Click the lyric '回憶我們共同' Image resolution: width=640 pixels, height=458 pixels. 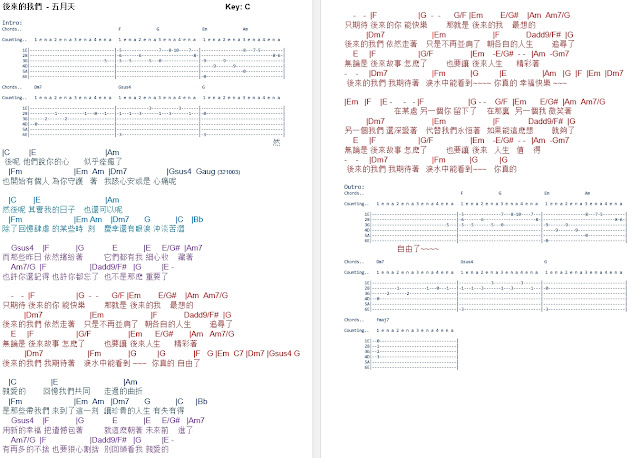[67, 391]
